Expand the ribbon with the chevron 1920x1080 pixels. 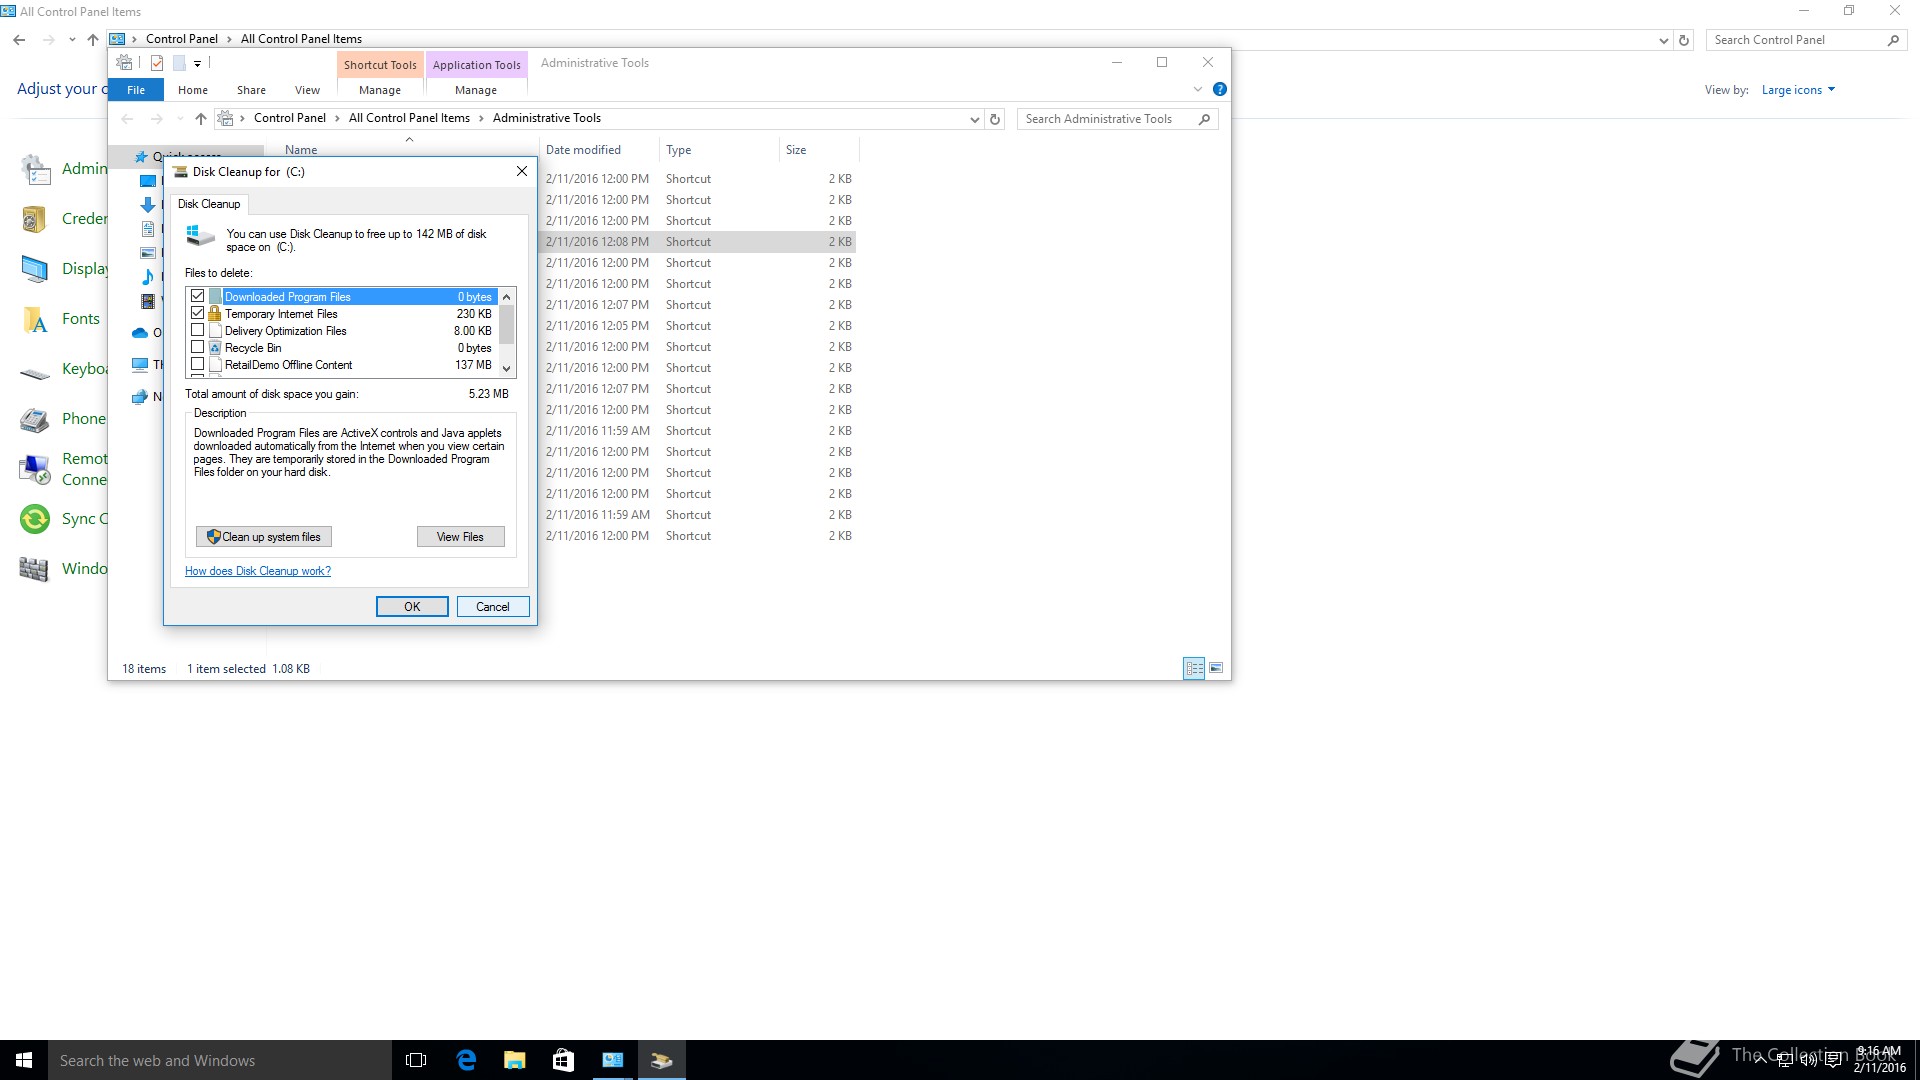pyautogui.click(x=1197, y=89)
